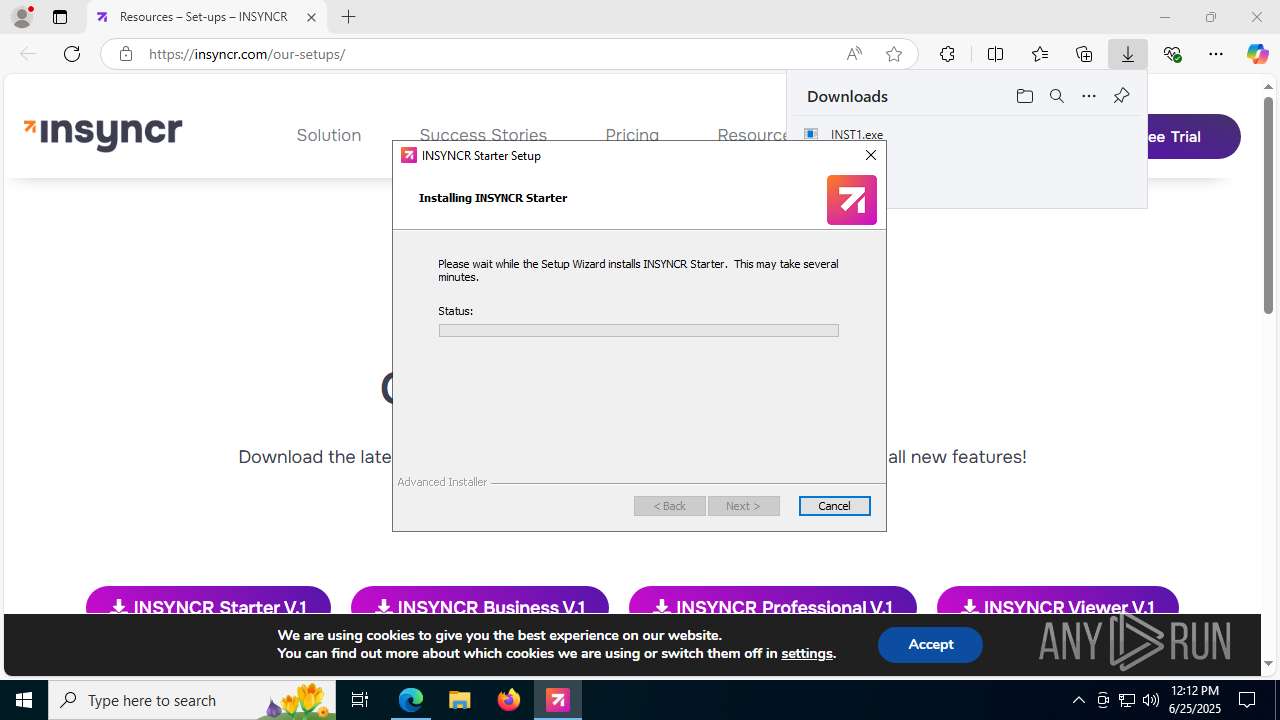The width and height of the screenshot is (1280, 720).
Task: Refresh the insyncr page
Action: click(x=72, y=54)
